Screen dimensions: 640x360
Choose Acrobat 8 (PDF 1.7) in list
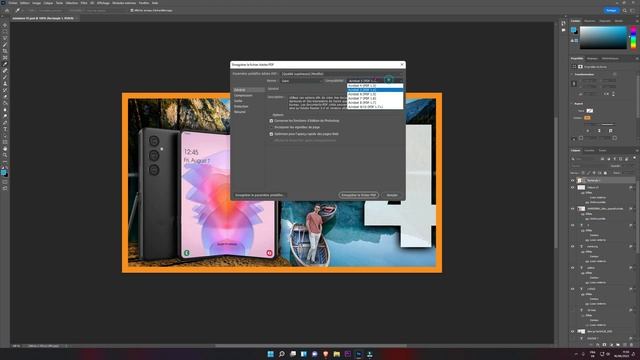[375, 102]
